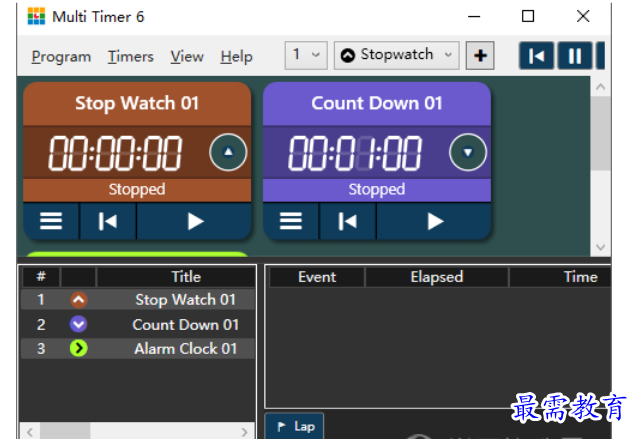Start Stop Watch 01 with play button
This screenshot has width=635, height=439.
pyautogui.click(x=194, y=221)
